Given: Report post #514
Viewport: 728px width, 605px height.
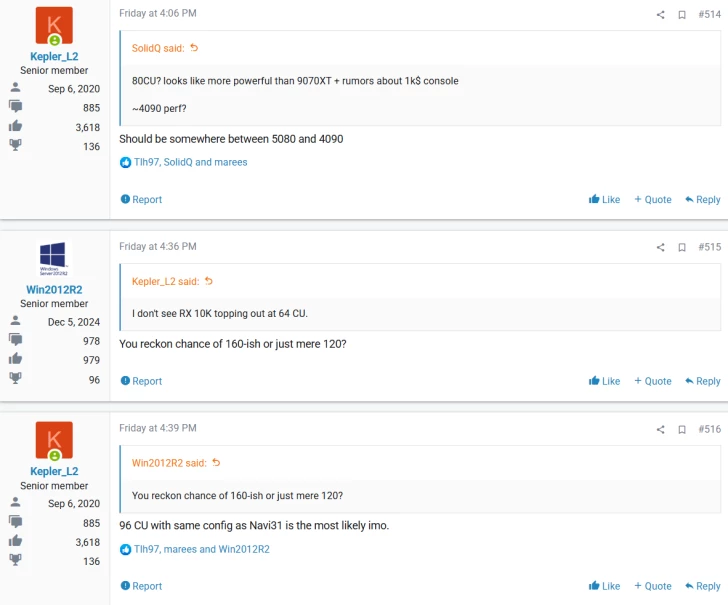Looking at the screenshot, I should pos(141,200).
